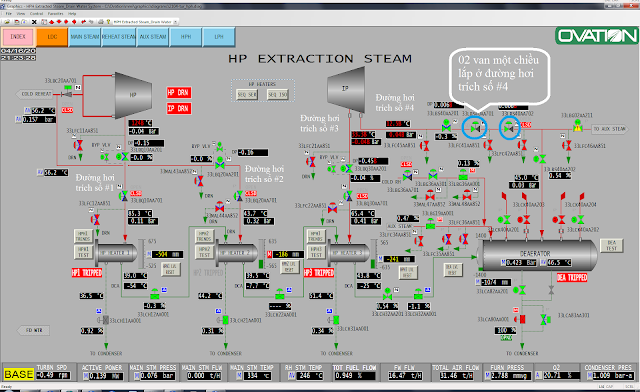Select HP heater 1 emergency drain valve 33LCH11AA001
Screen dimensions: 640x392
[x=104, y=320]
